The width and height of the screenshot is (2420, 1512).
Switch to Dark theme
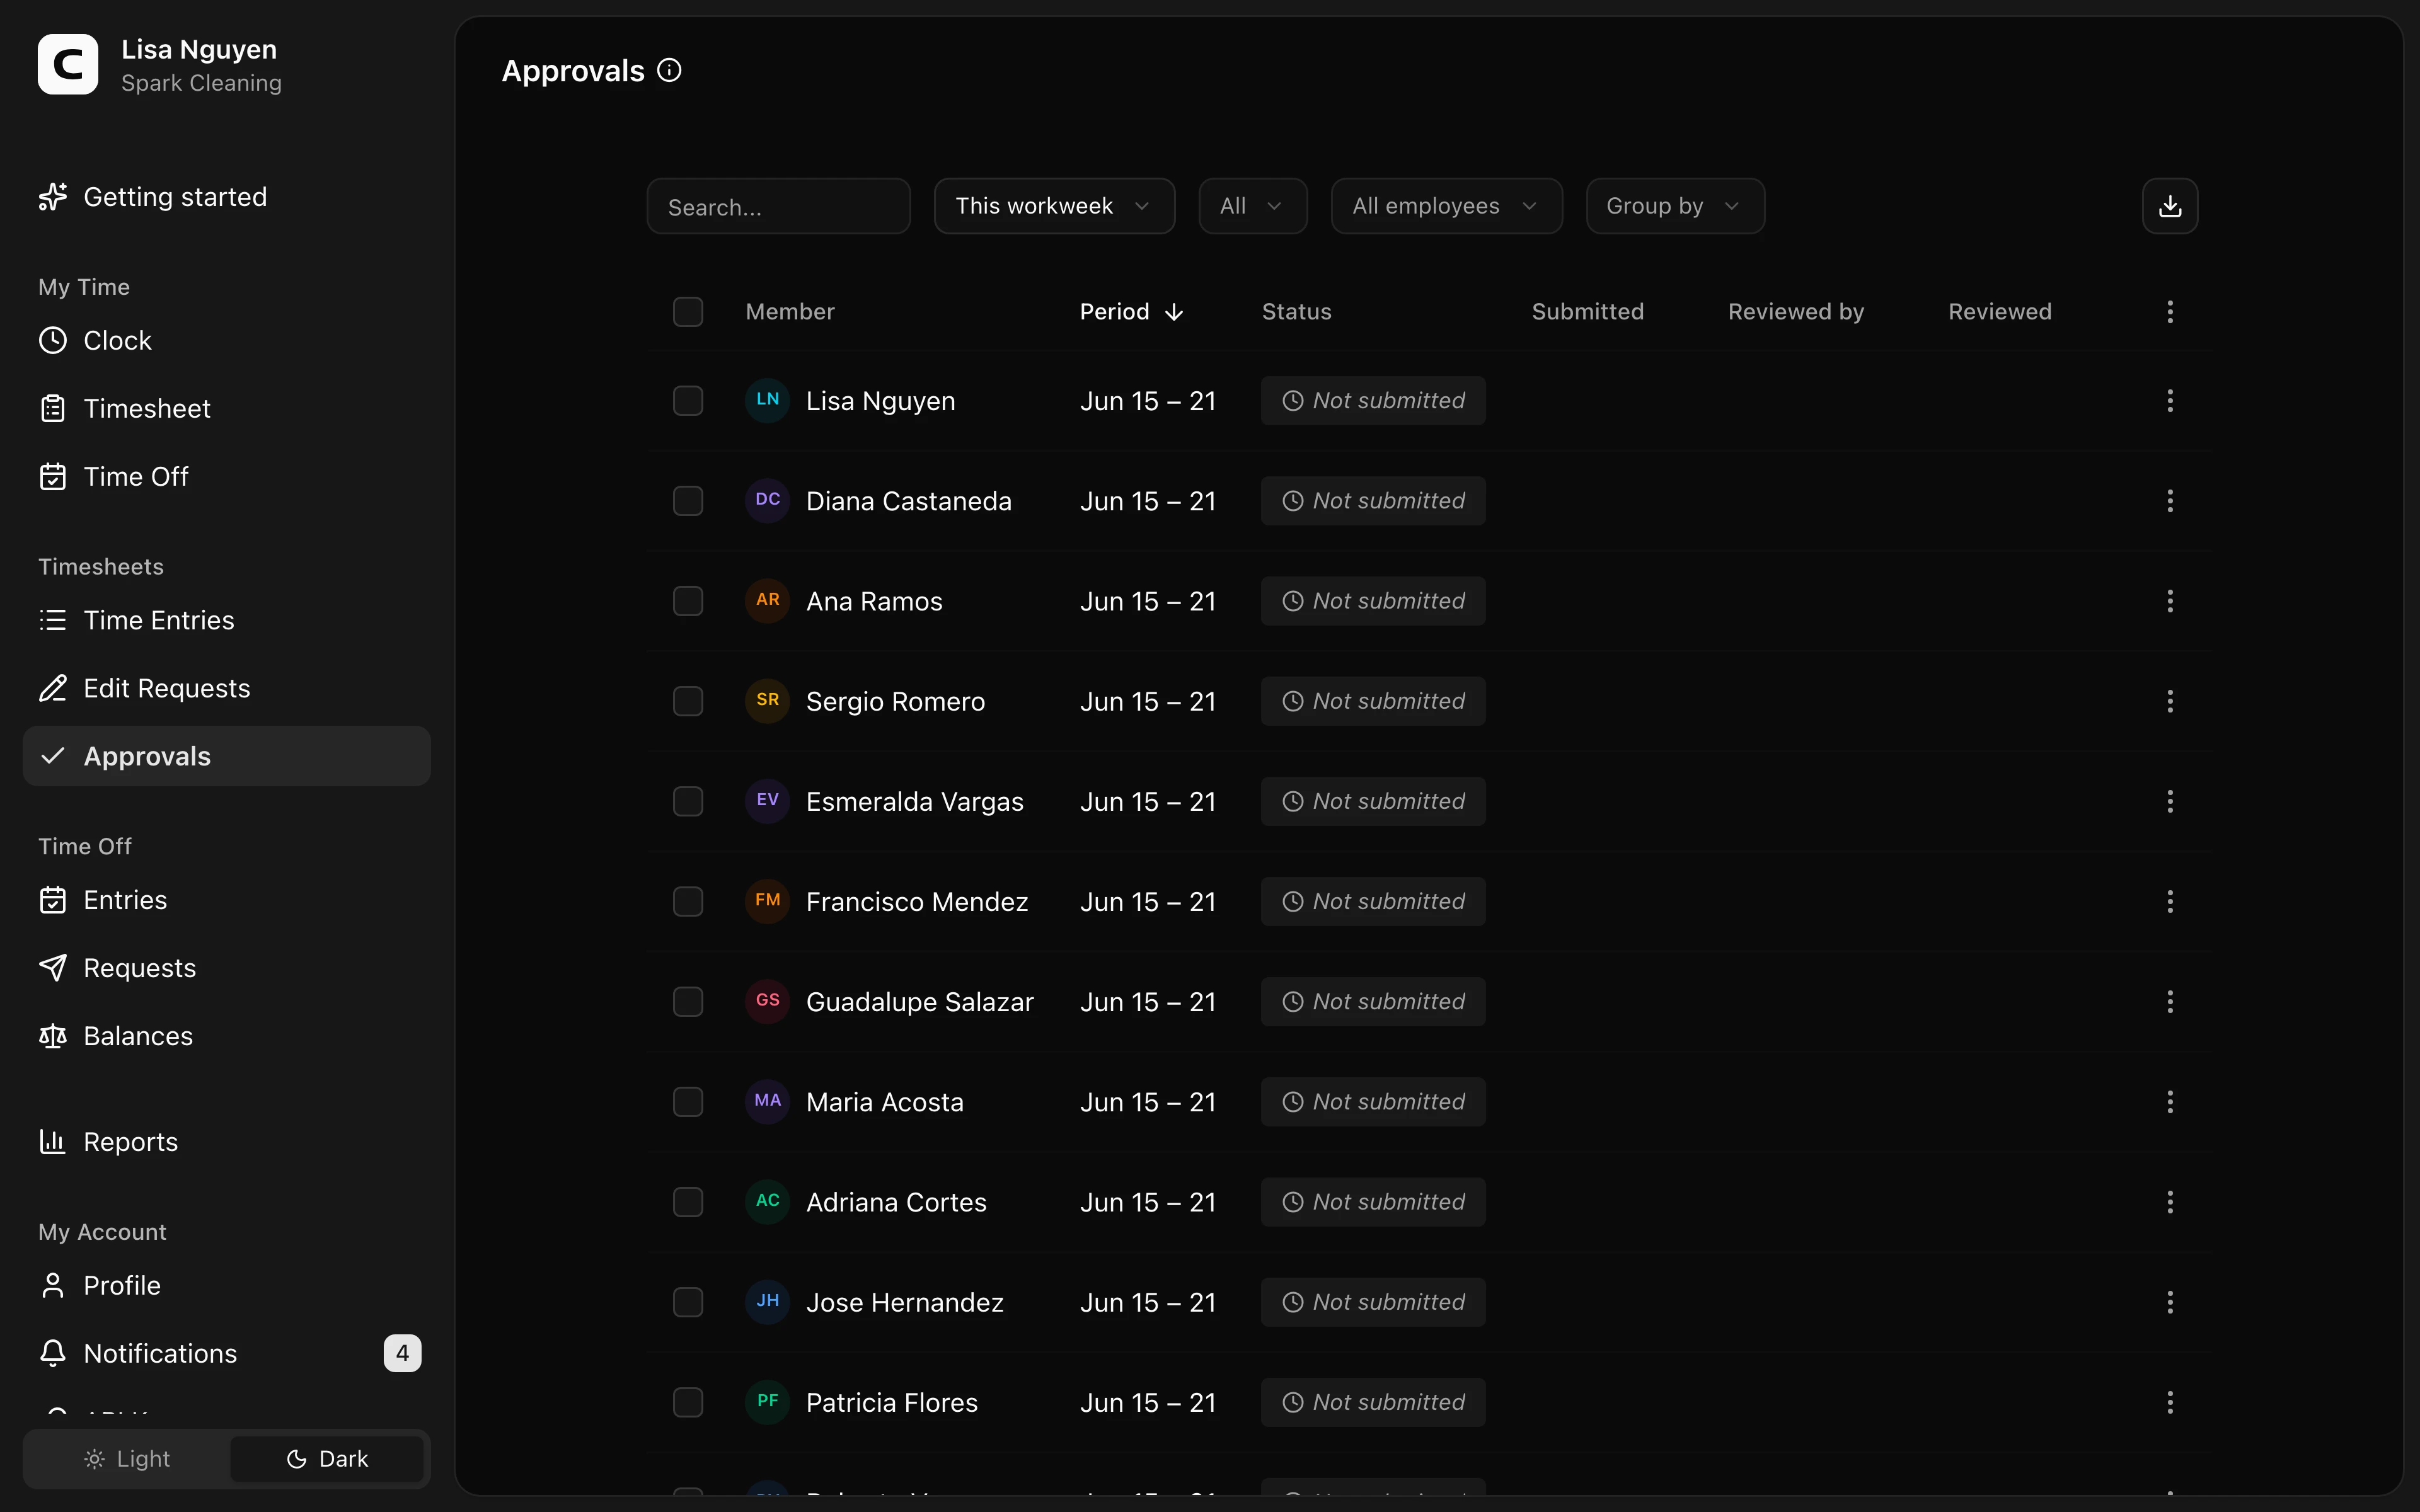(x=327, y=1459)
